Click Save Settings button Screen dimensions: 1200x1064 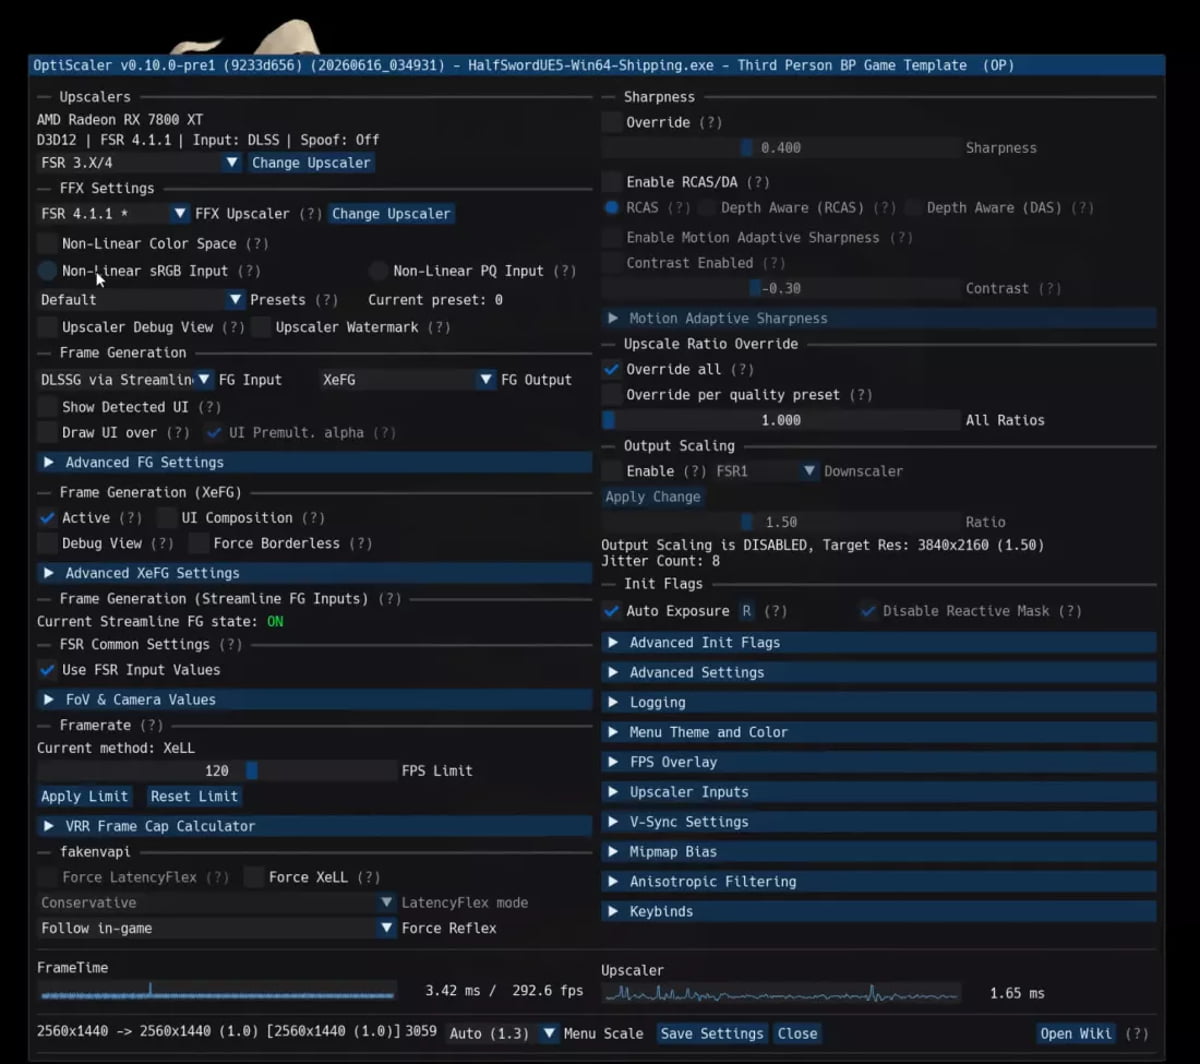coord(712,1033)
